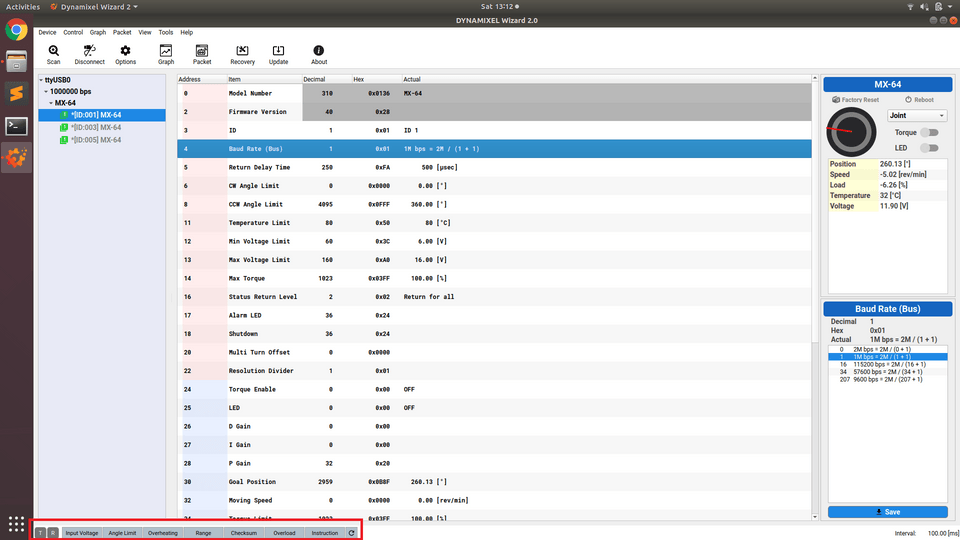
Task: Click Instruction error indicator
Action: coord(324,533)
